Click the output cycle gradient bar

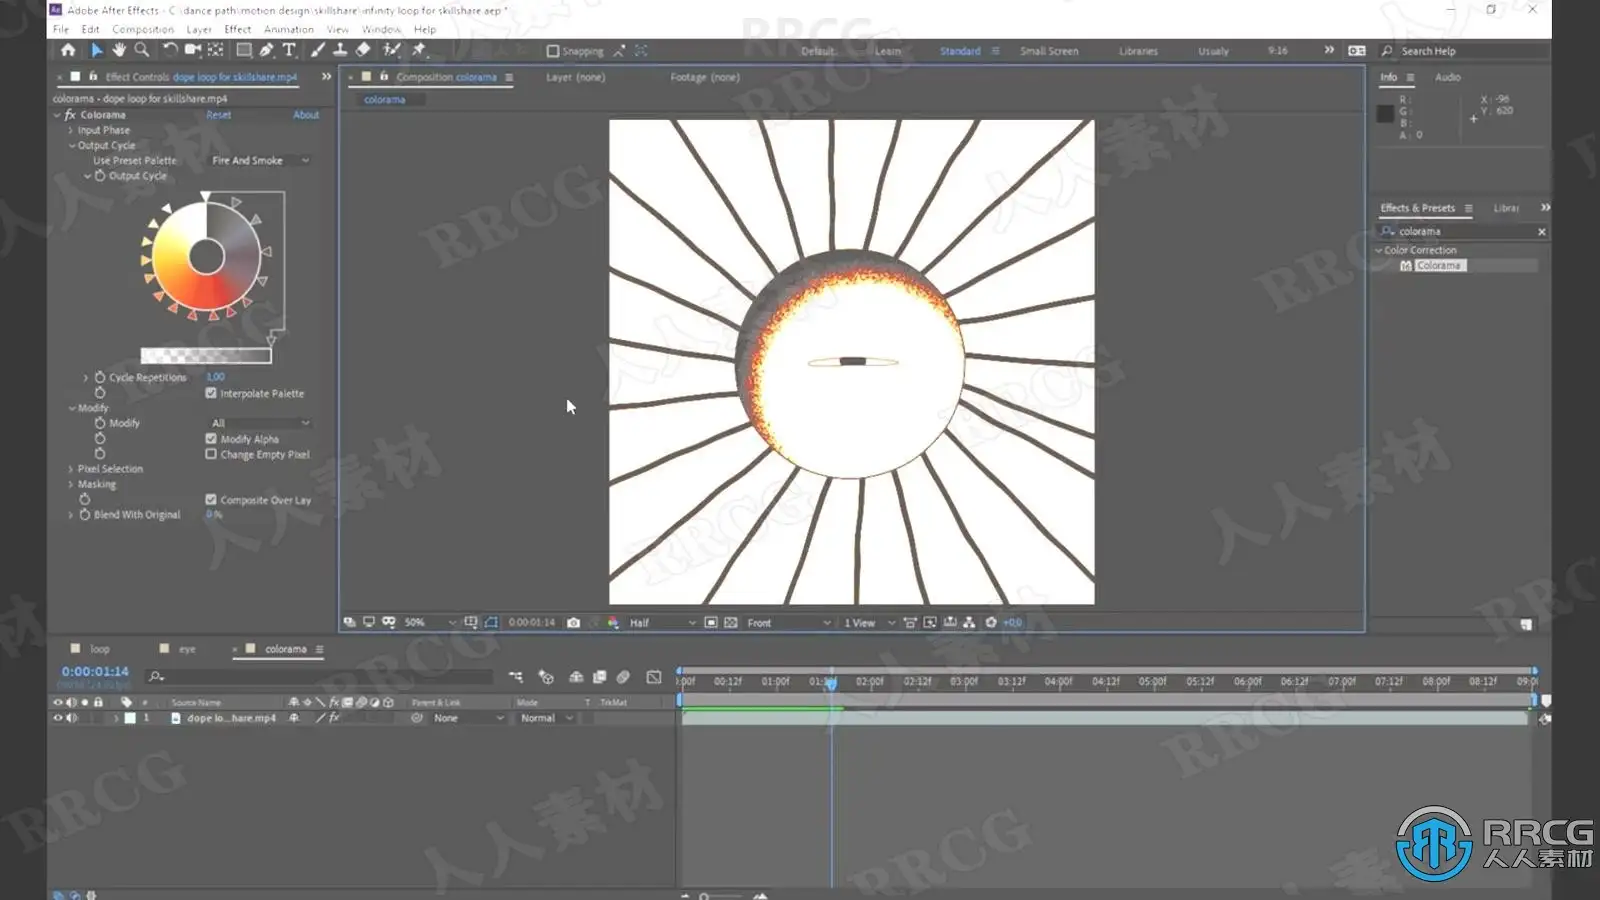click(206, 355)
